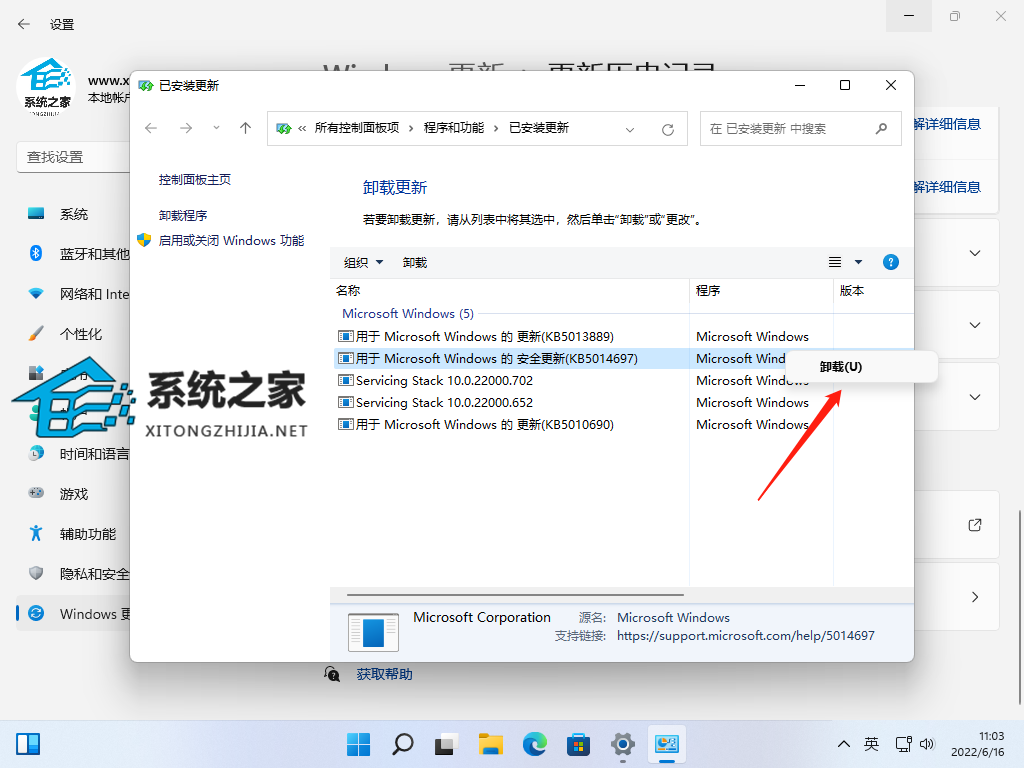Expand the address bar history dropdown
The height and width of the screenshot is (768, 1024).
pyautogui.click(x=630, y=129)
